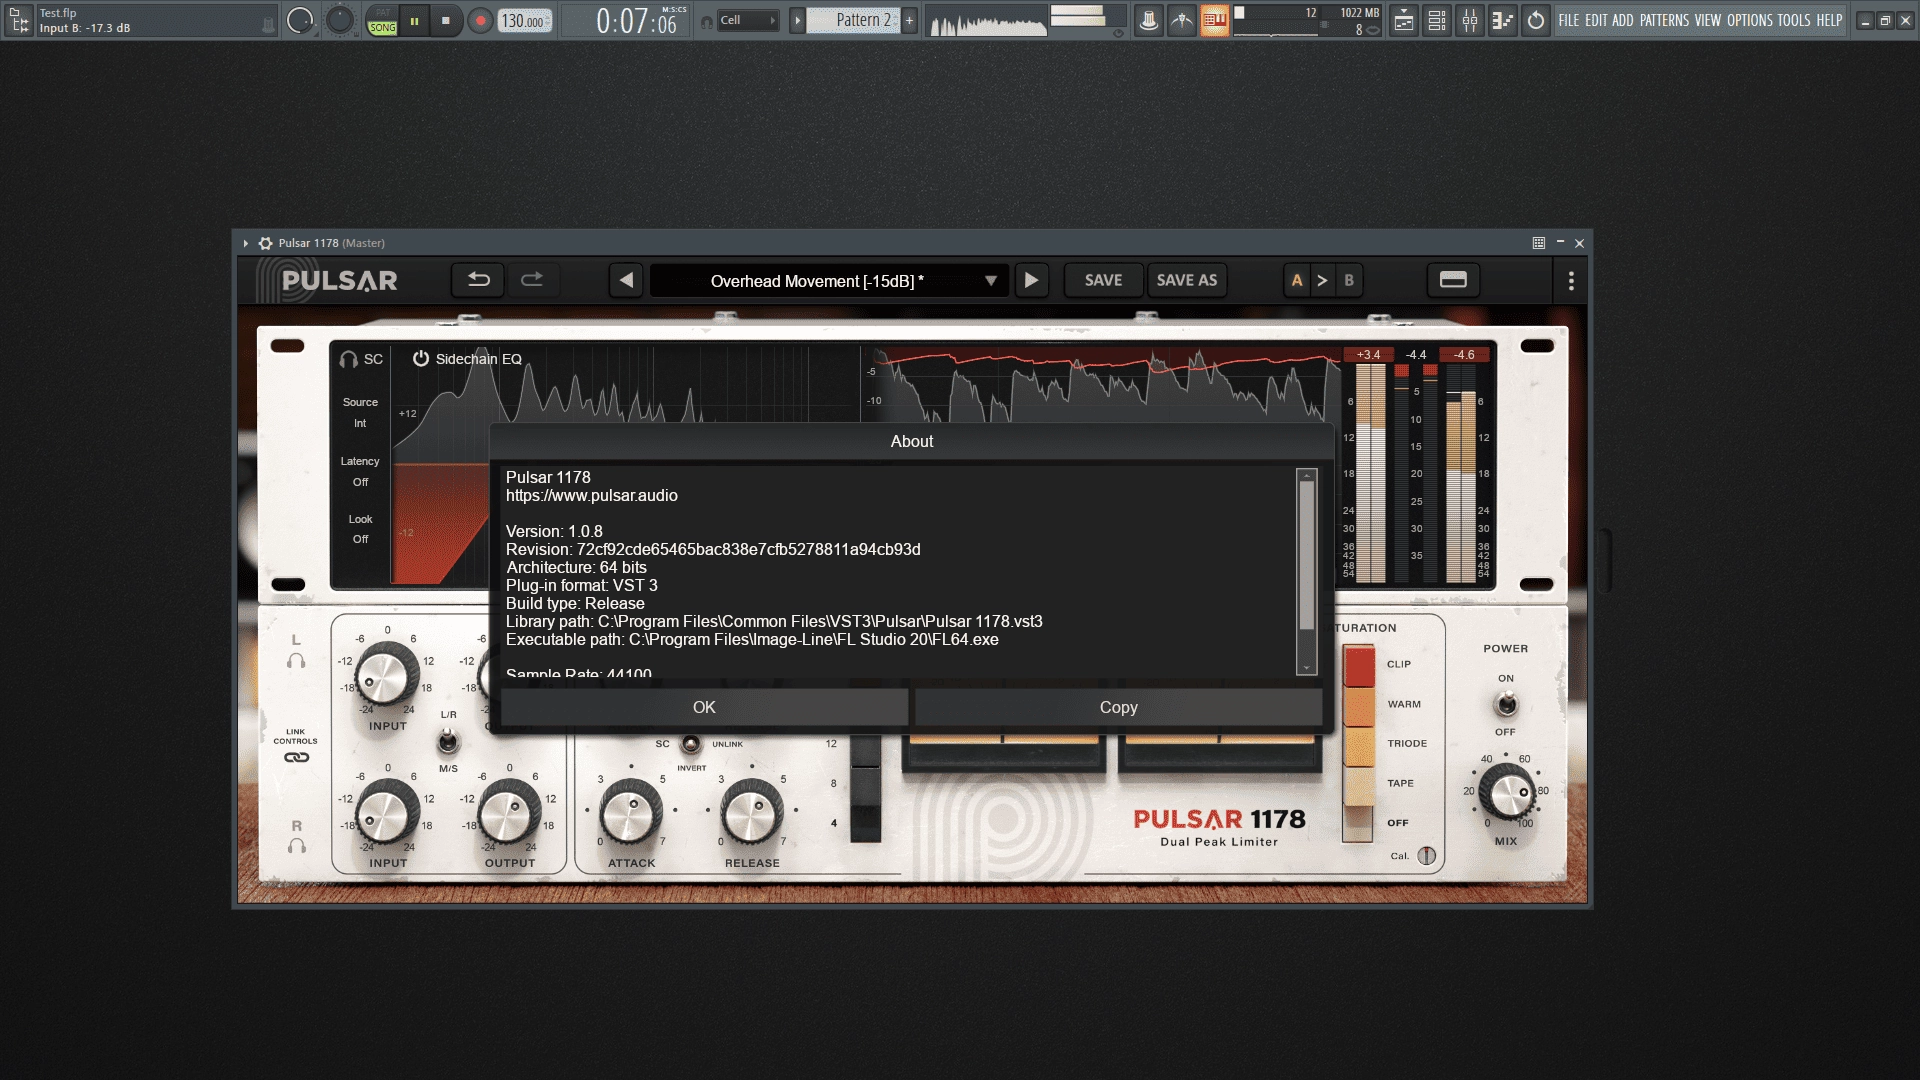This screenshot has height=1080, width=1920.
Task: Open the Cell snap dropdown
Action: click(x=748, y=20)
